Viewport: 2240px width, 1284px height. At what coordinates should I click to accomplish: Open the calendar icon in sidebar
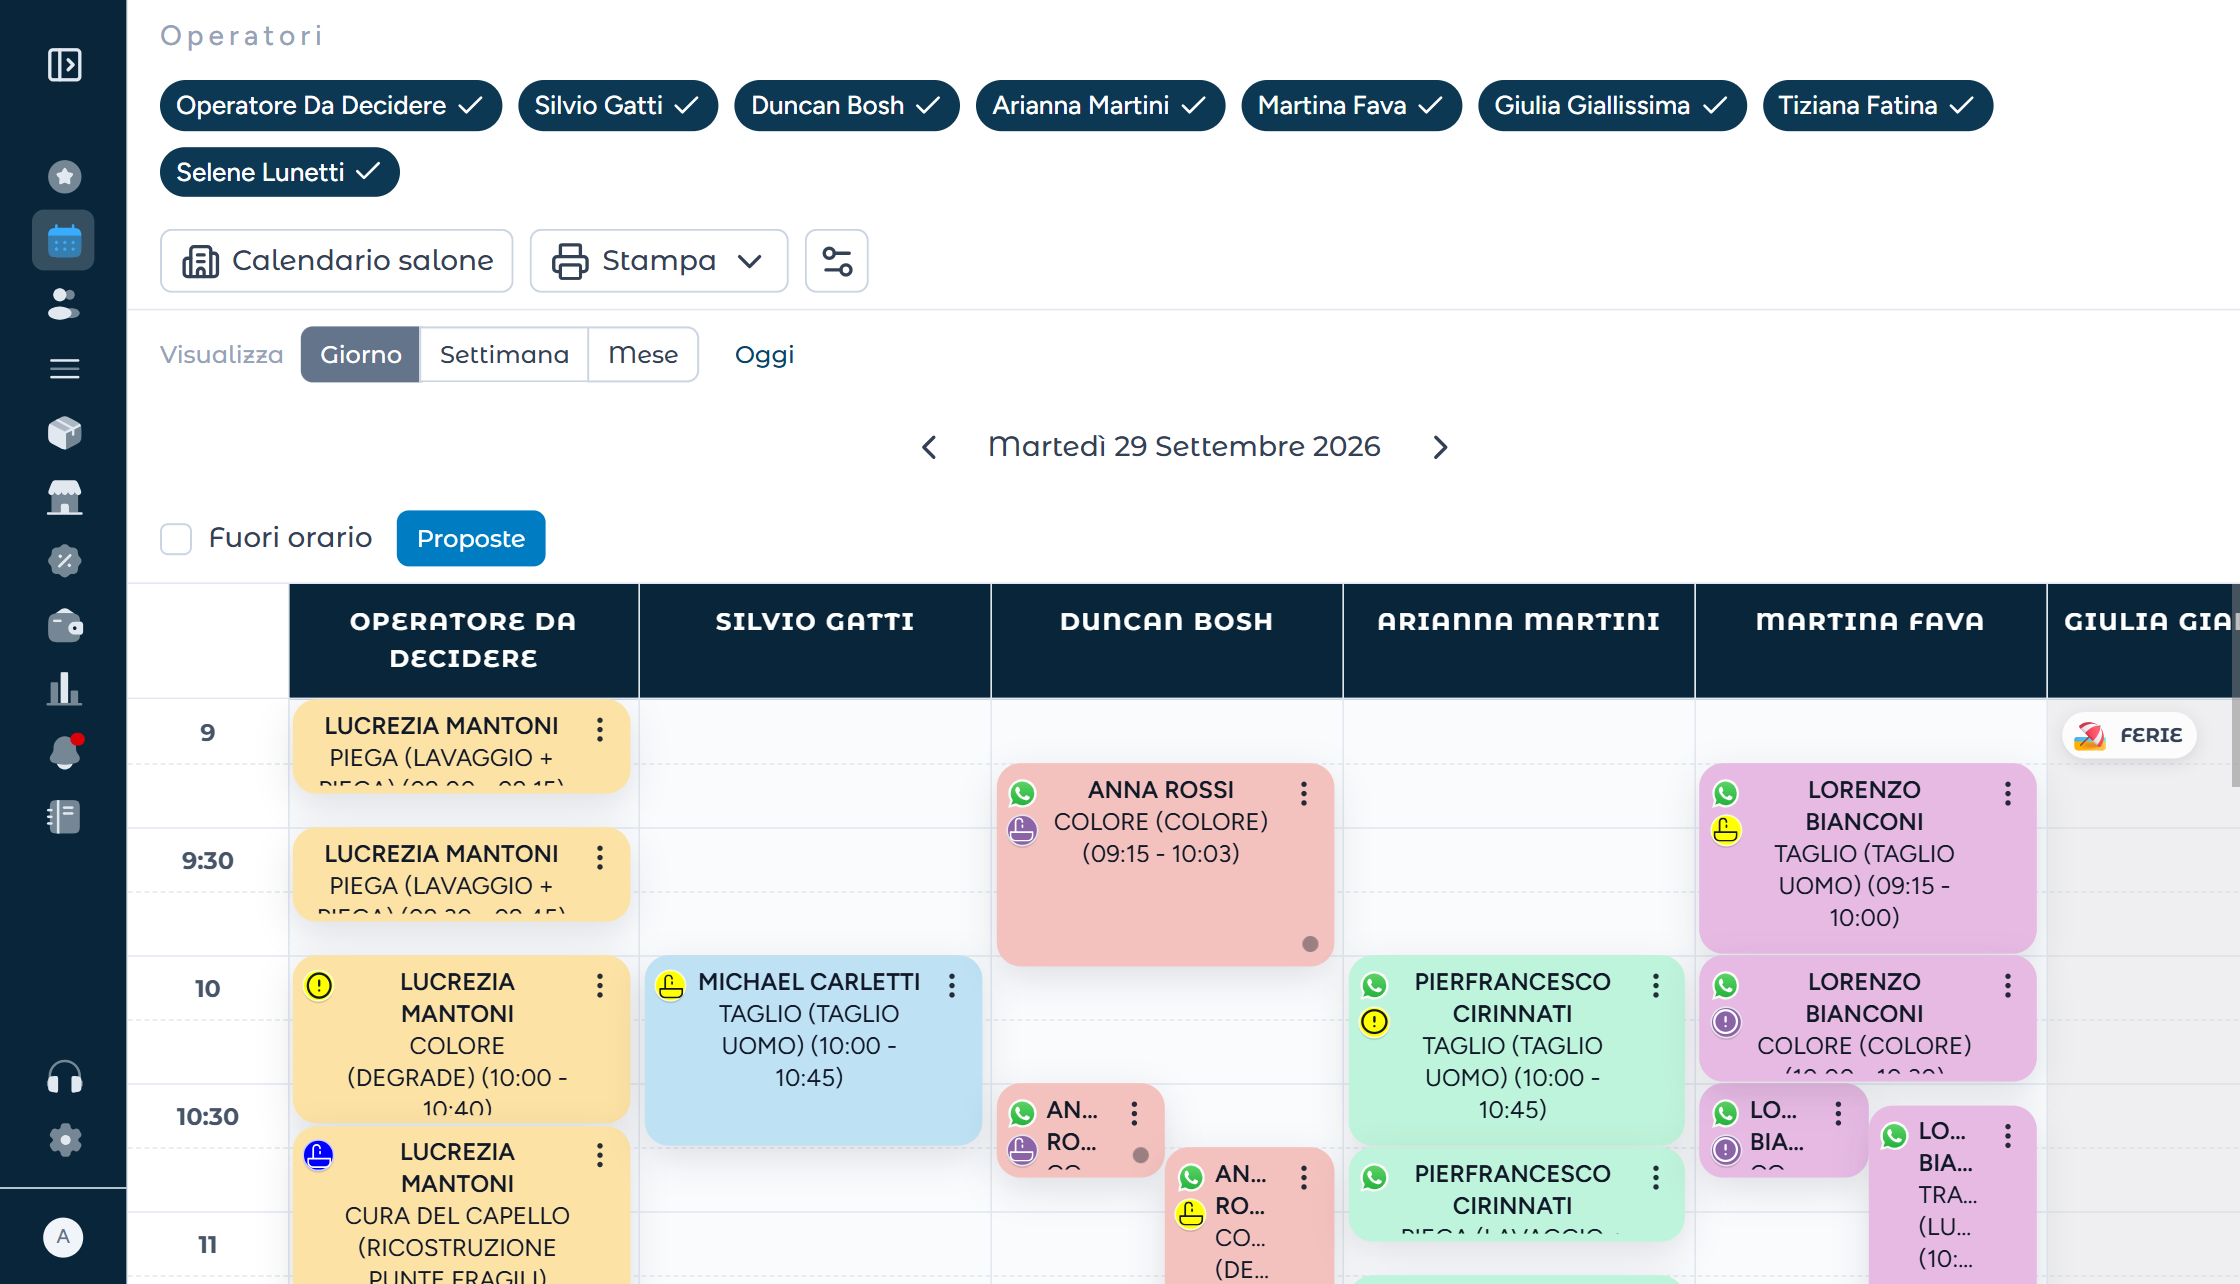[x=64, y=241]
